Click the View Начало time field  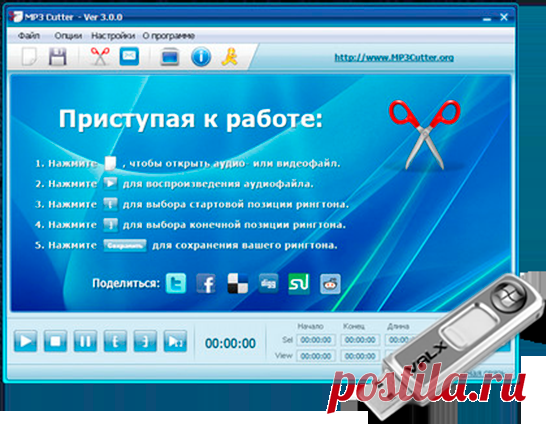316,356
